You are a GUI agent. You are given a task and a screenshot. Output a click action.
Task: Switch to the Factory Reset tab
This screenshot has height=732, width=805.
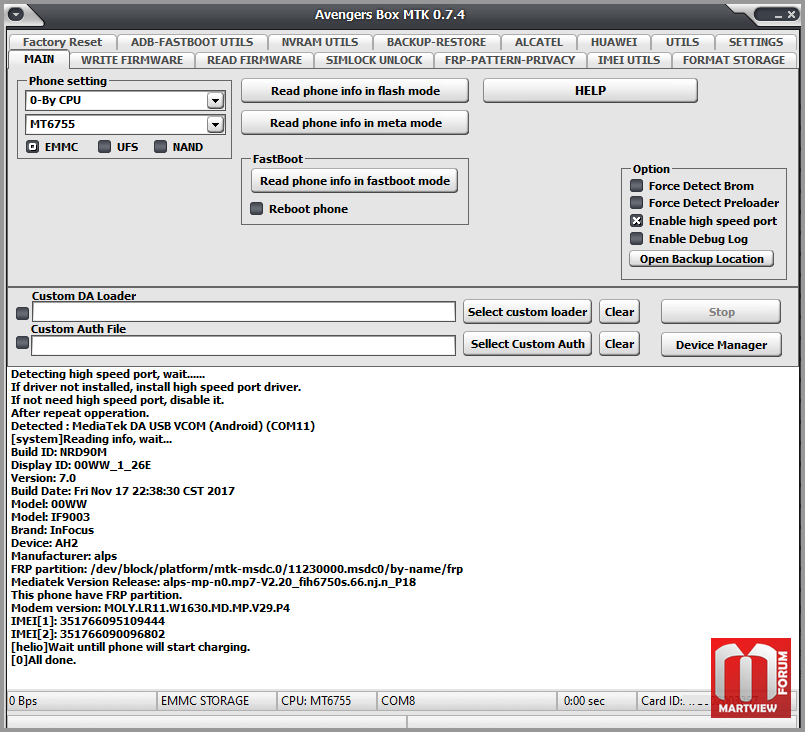point(63,42)
